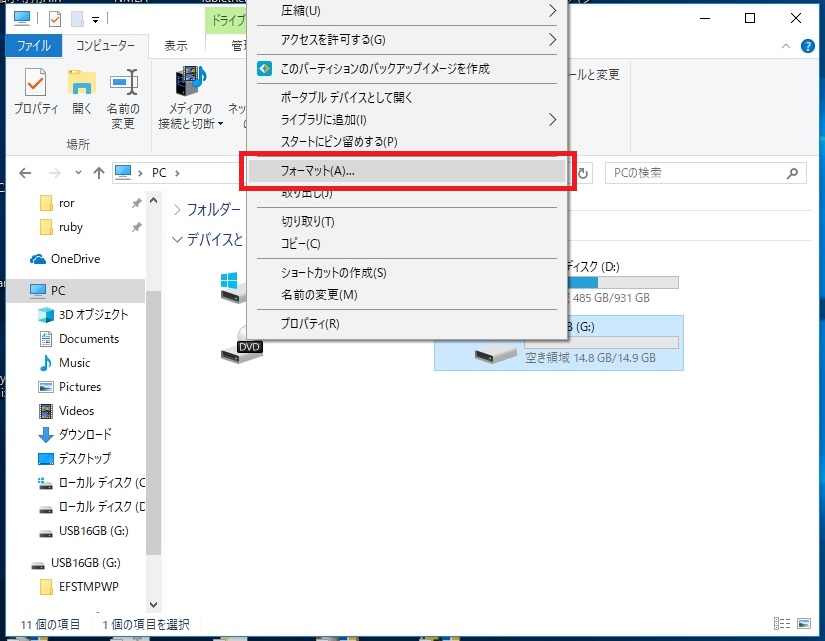This screenshot has height=641, width=825.
Task: Click the 開く ribbon icon
Action: click(x=82, y=92)
